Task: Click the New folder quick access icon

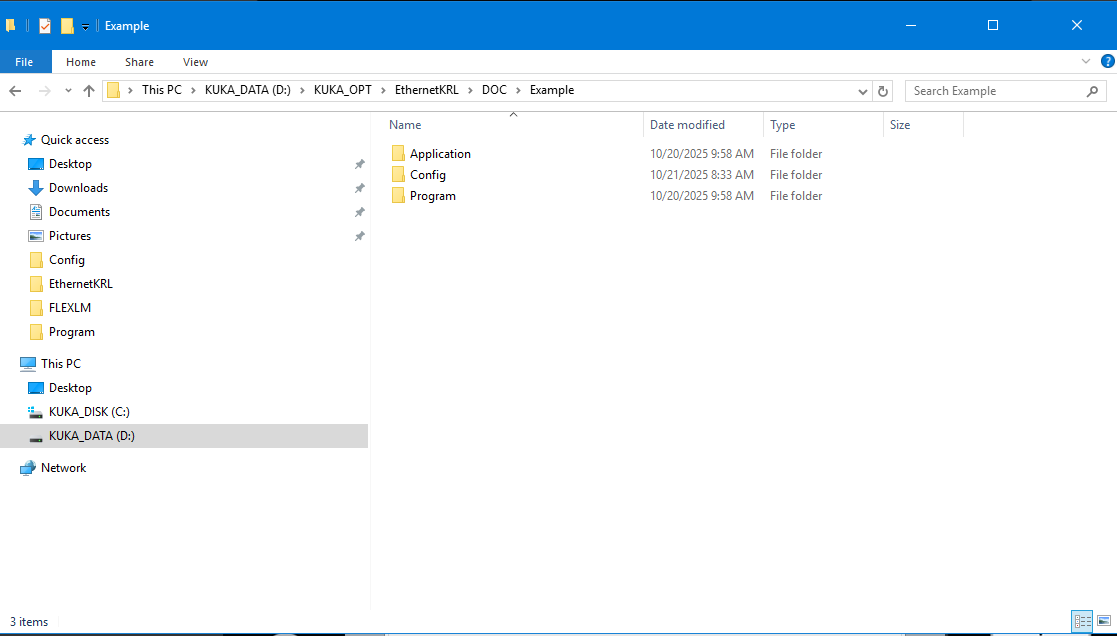Action: pos(67,26)
